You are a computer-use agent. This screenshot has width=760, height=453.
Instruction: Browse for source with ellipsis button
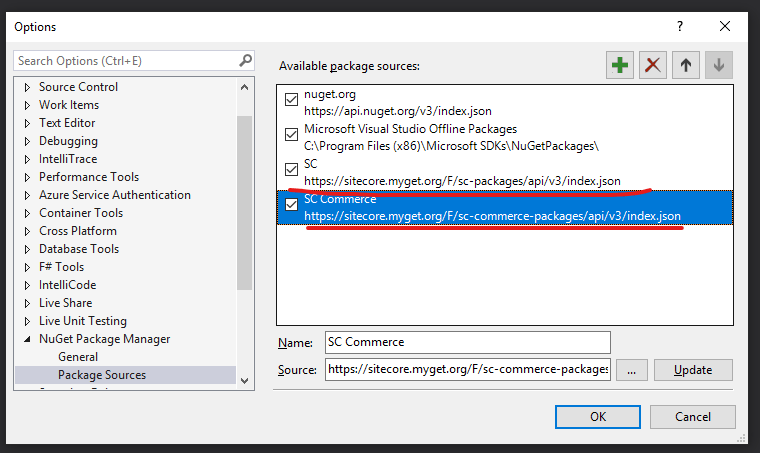point(631,369)
